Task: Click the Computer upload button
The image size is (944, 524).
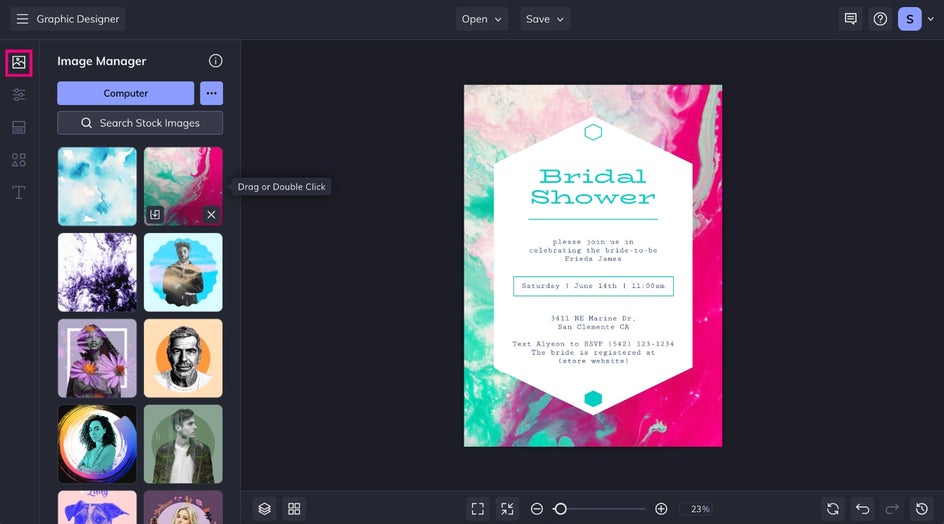Action: point(125,93)
